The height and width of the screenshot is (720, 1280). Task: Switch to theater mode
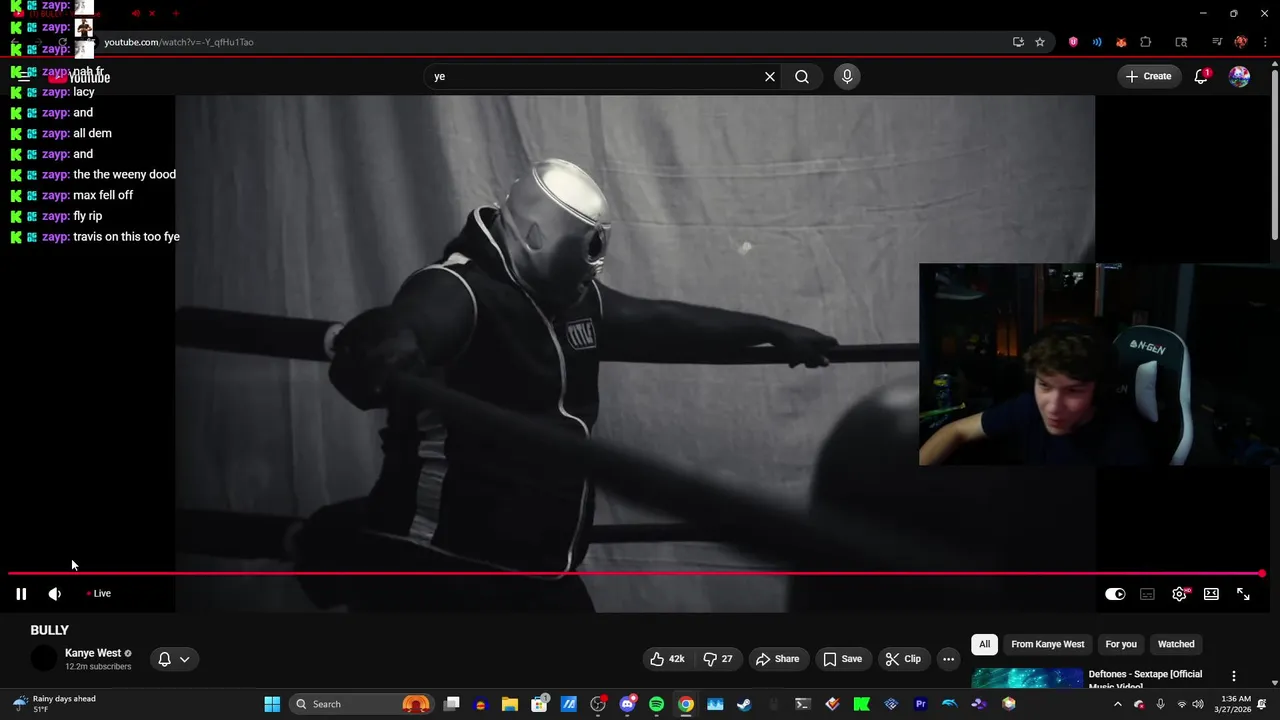coord(1211,594)
